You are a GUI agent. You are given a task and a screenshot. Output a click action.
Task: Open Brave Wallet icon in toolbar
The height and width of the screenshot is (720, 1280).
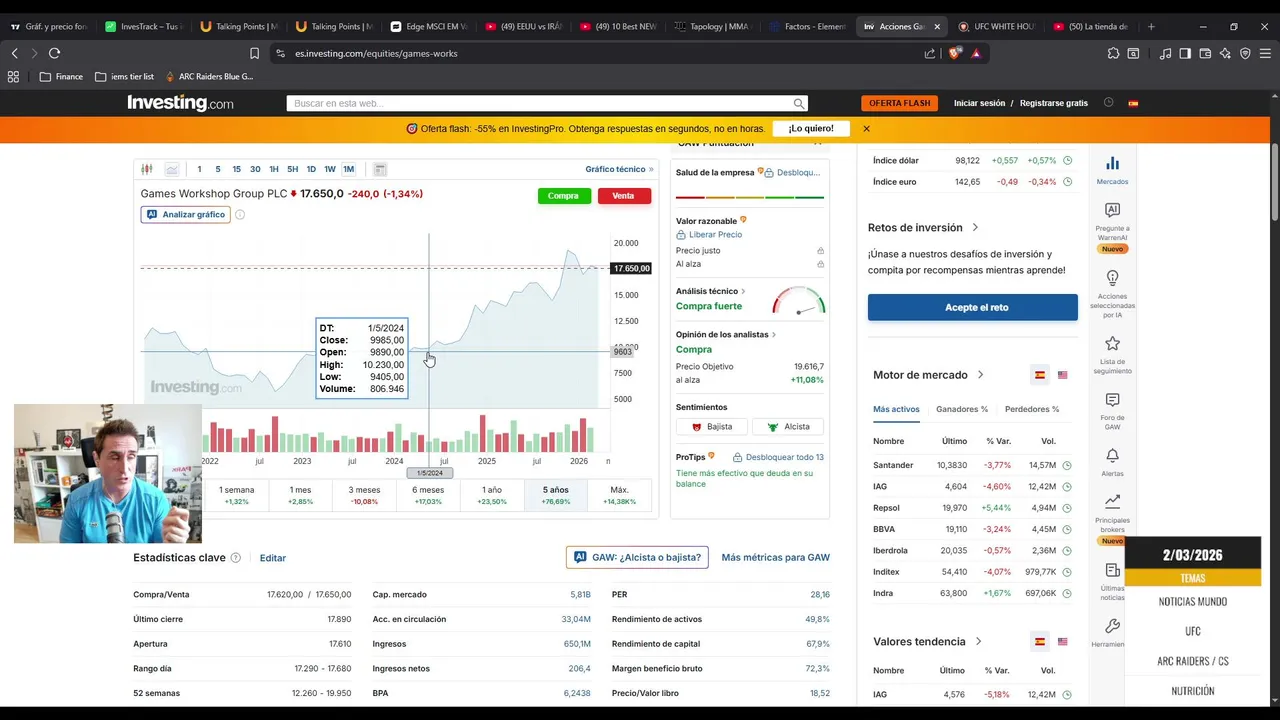point(1205,53)
